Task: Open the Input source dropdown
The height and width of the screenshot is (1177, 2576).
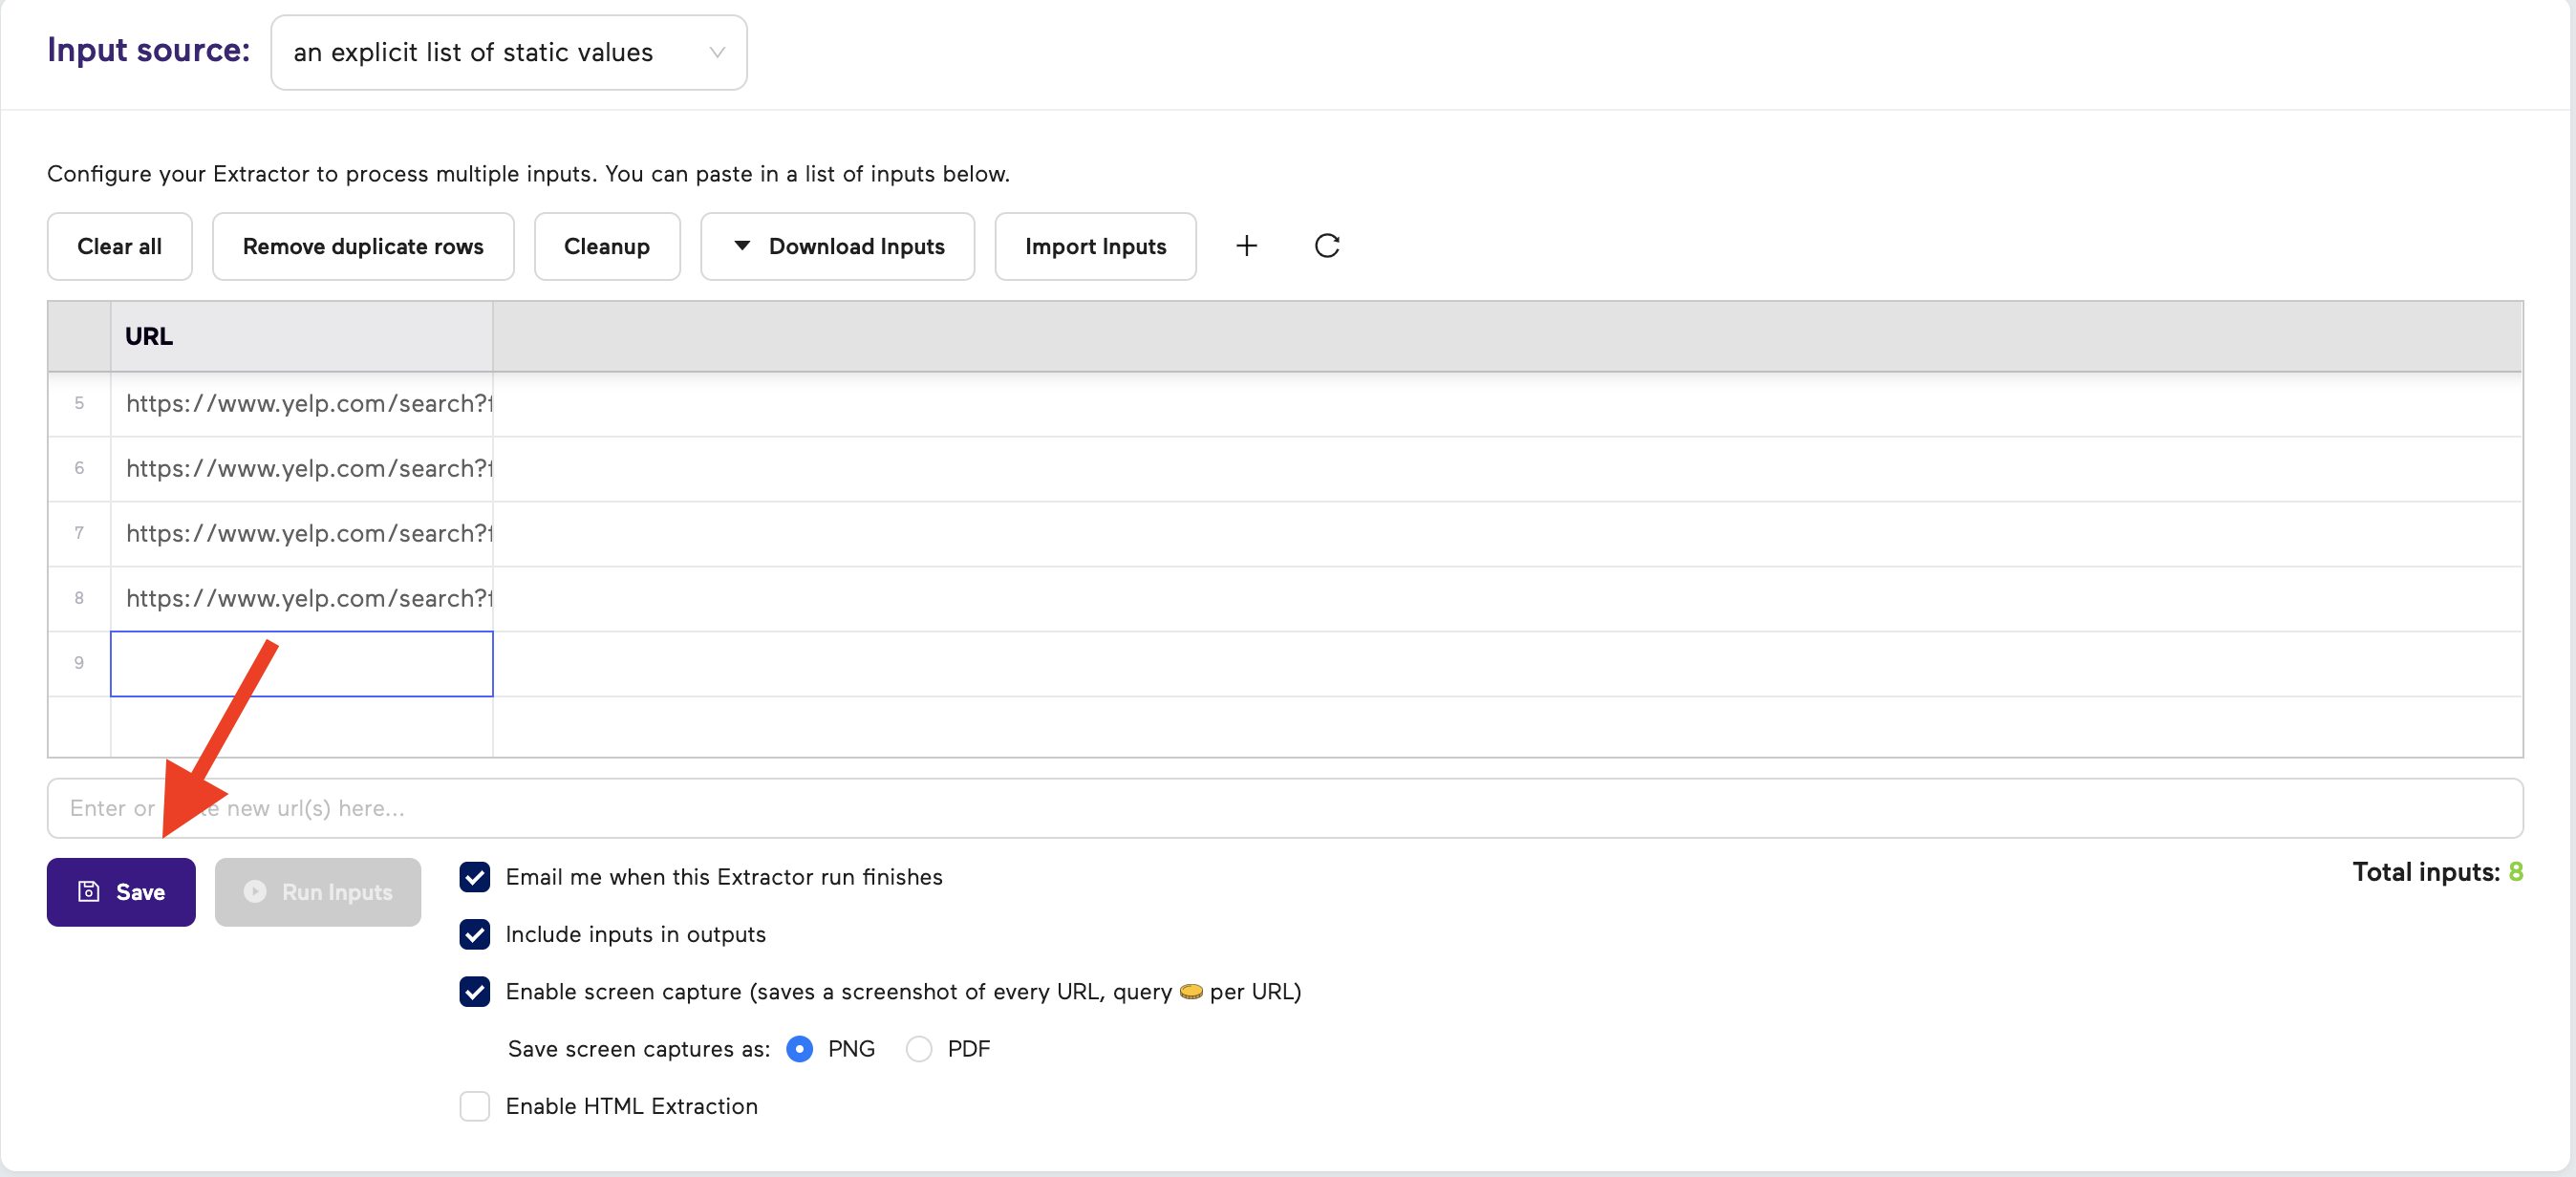Action: click(508, 52)
